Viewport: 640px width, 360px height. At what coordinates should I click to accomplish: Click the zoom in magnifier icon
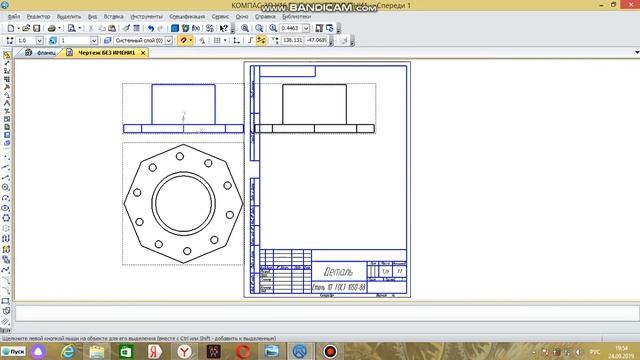click(x=244, y=28)
